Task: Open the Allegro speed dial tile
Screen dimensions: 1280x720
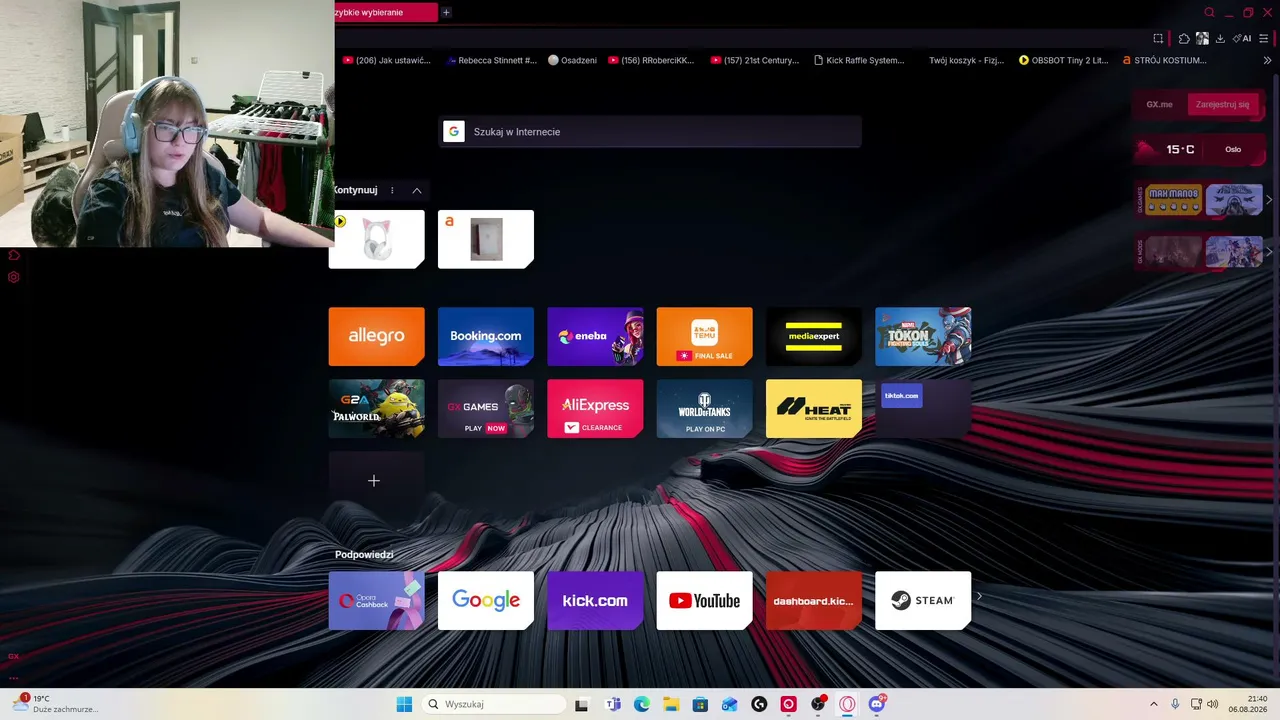Action: click(x=376, y=336)
